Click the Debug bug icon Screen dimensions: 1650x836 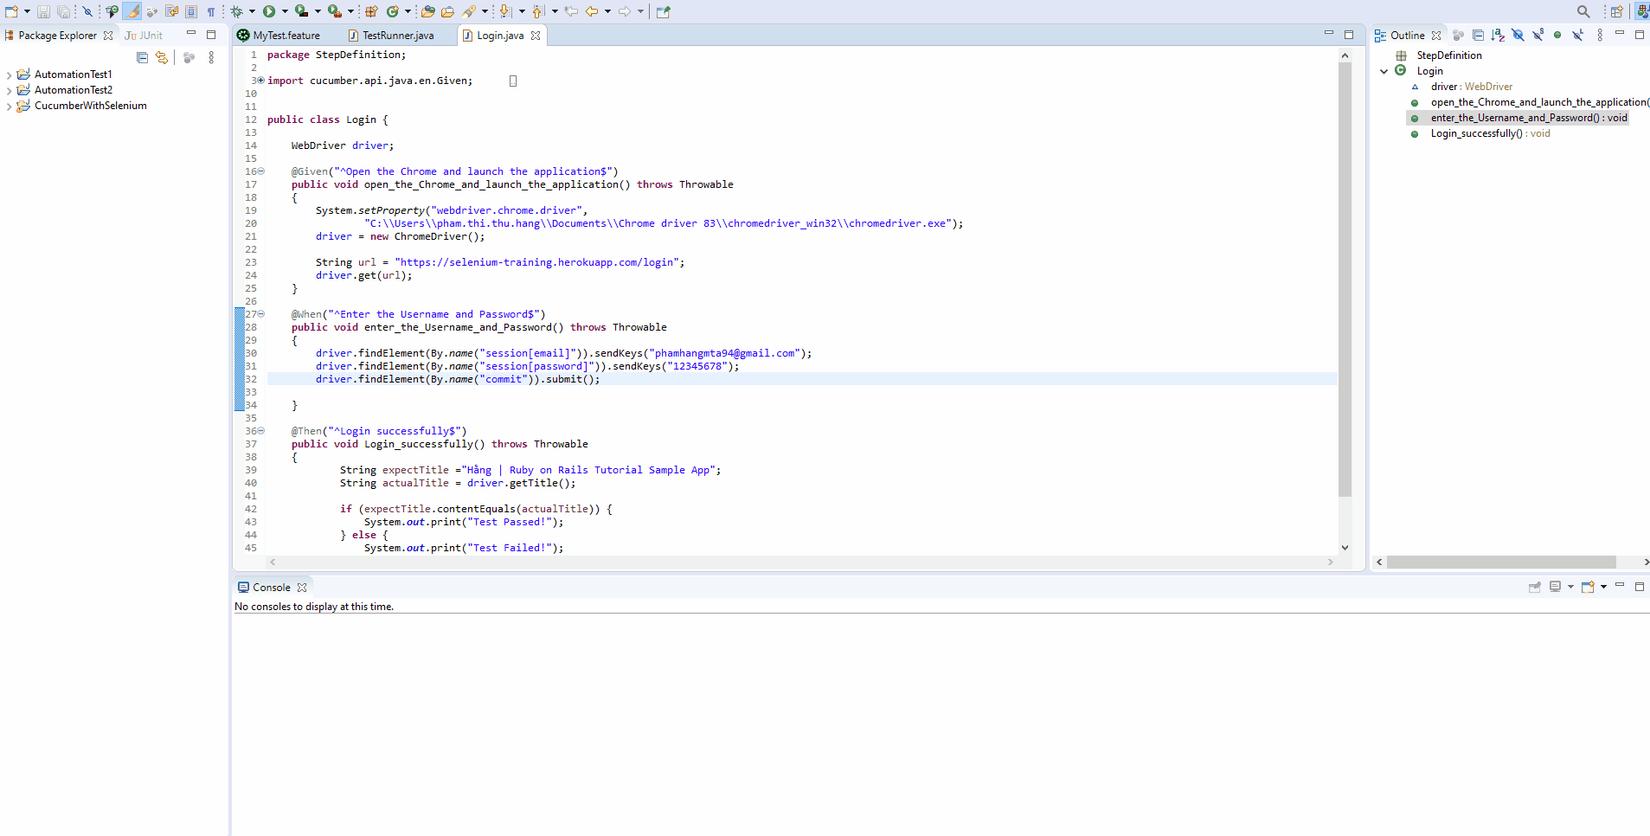pos(237,11)
